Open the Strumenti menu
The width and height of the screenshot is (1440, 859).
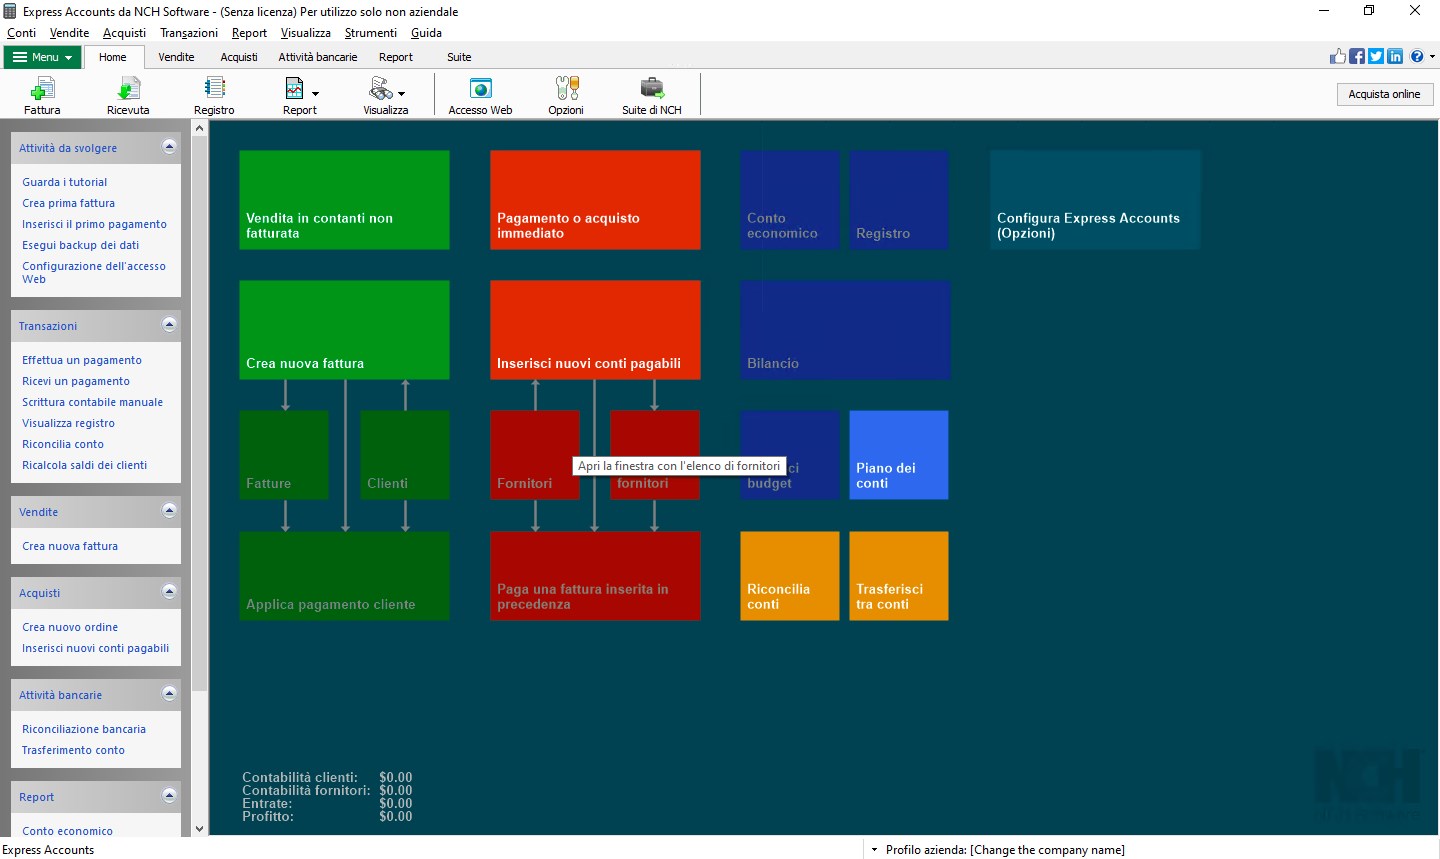371,33
